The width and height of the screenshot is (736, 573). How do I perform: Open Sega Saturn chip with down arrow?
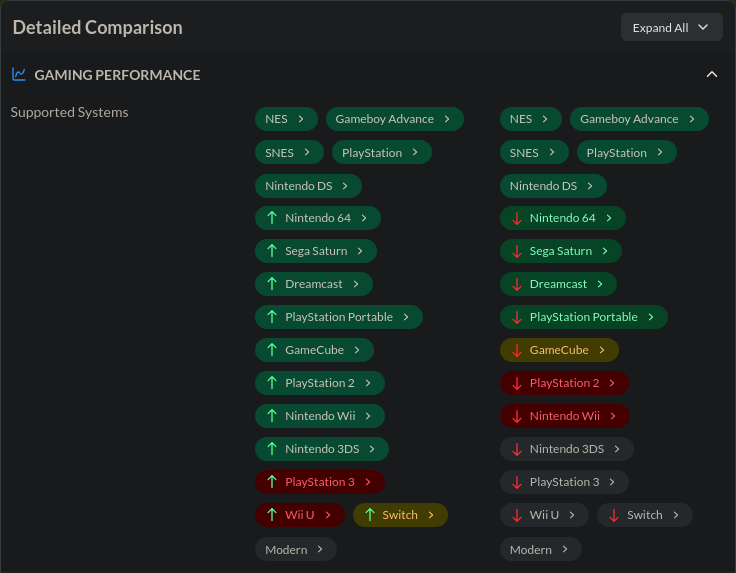pyautogui.click(x=560, y=251)
